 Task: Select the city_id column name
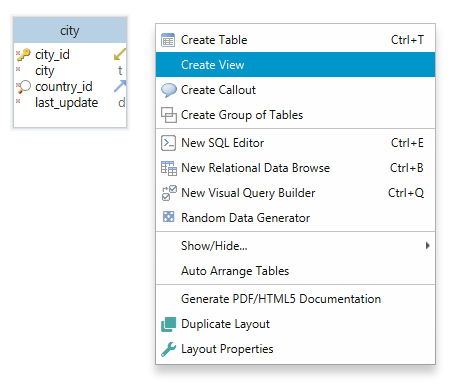(52, 55)
